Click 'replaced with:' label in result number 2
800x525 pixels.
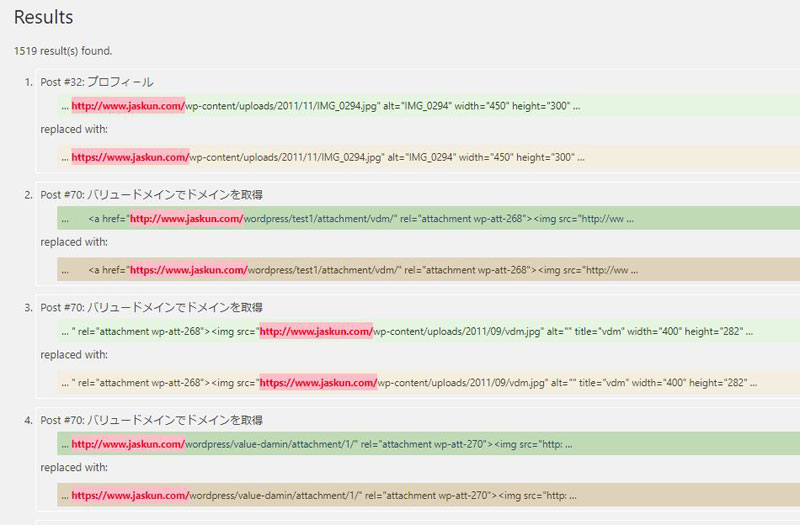(74, 242)
